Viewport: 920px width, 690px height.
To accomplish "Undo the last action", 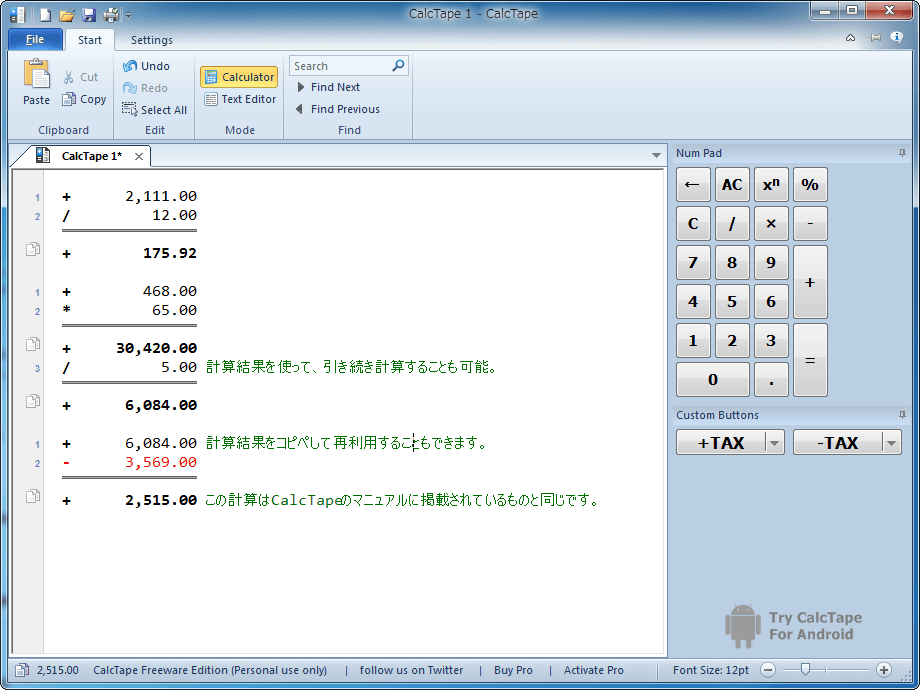I will [147, 66].
